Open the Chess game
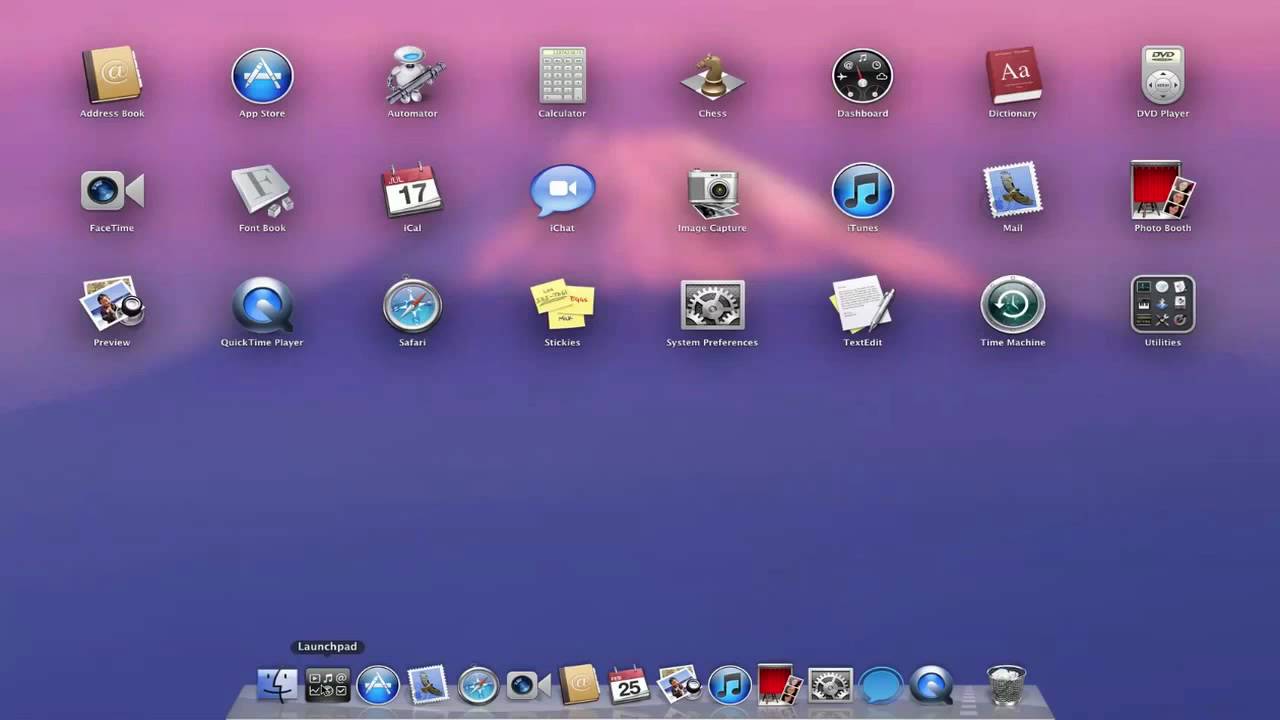Viewport: 1280px width, 720px height. [712, 76]
